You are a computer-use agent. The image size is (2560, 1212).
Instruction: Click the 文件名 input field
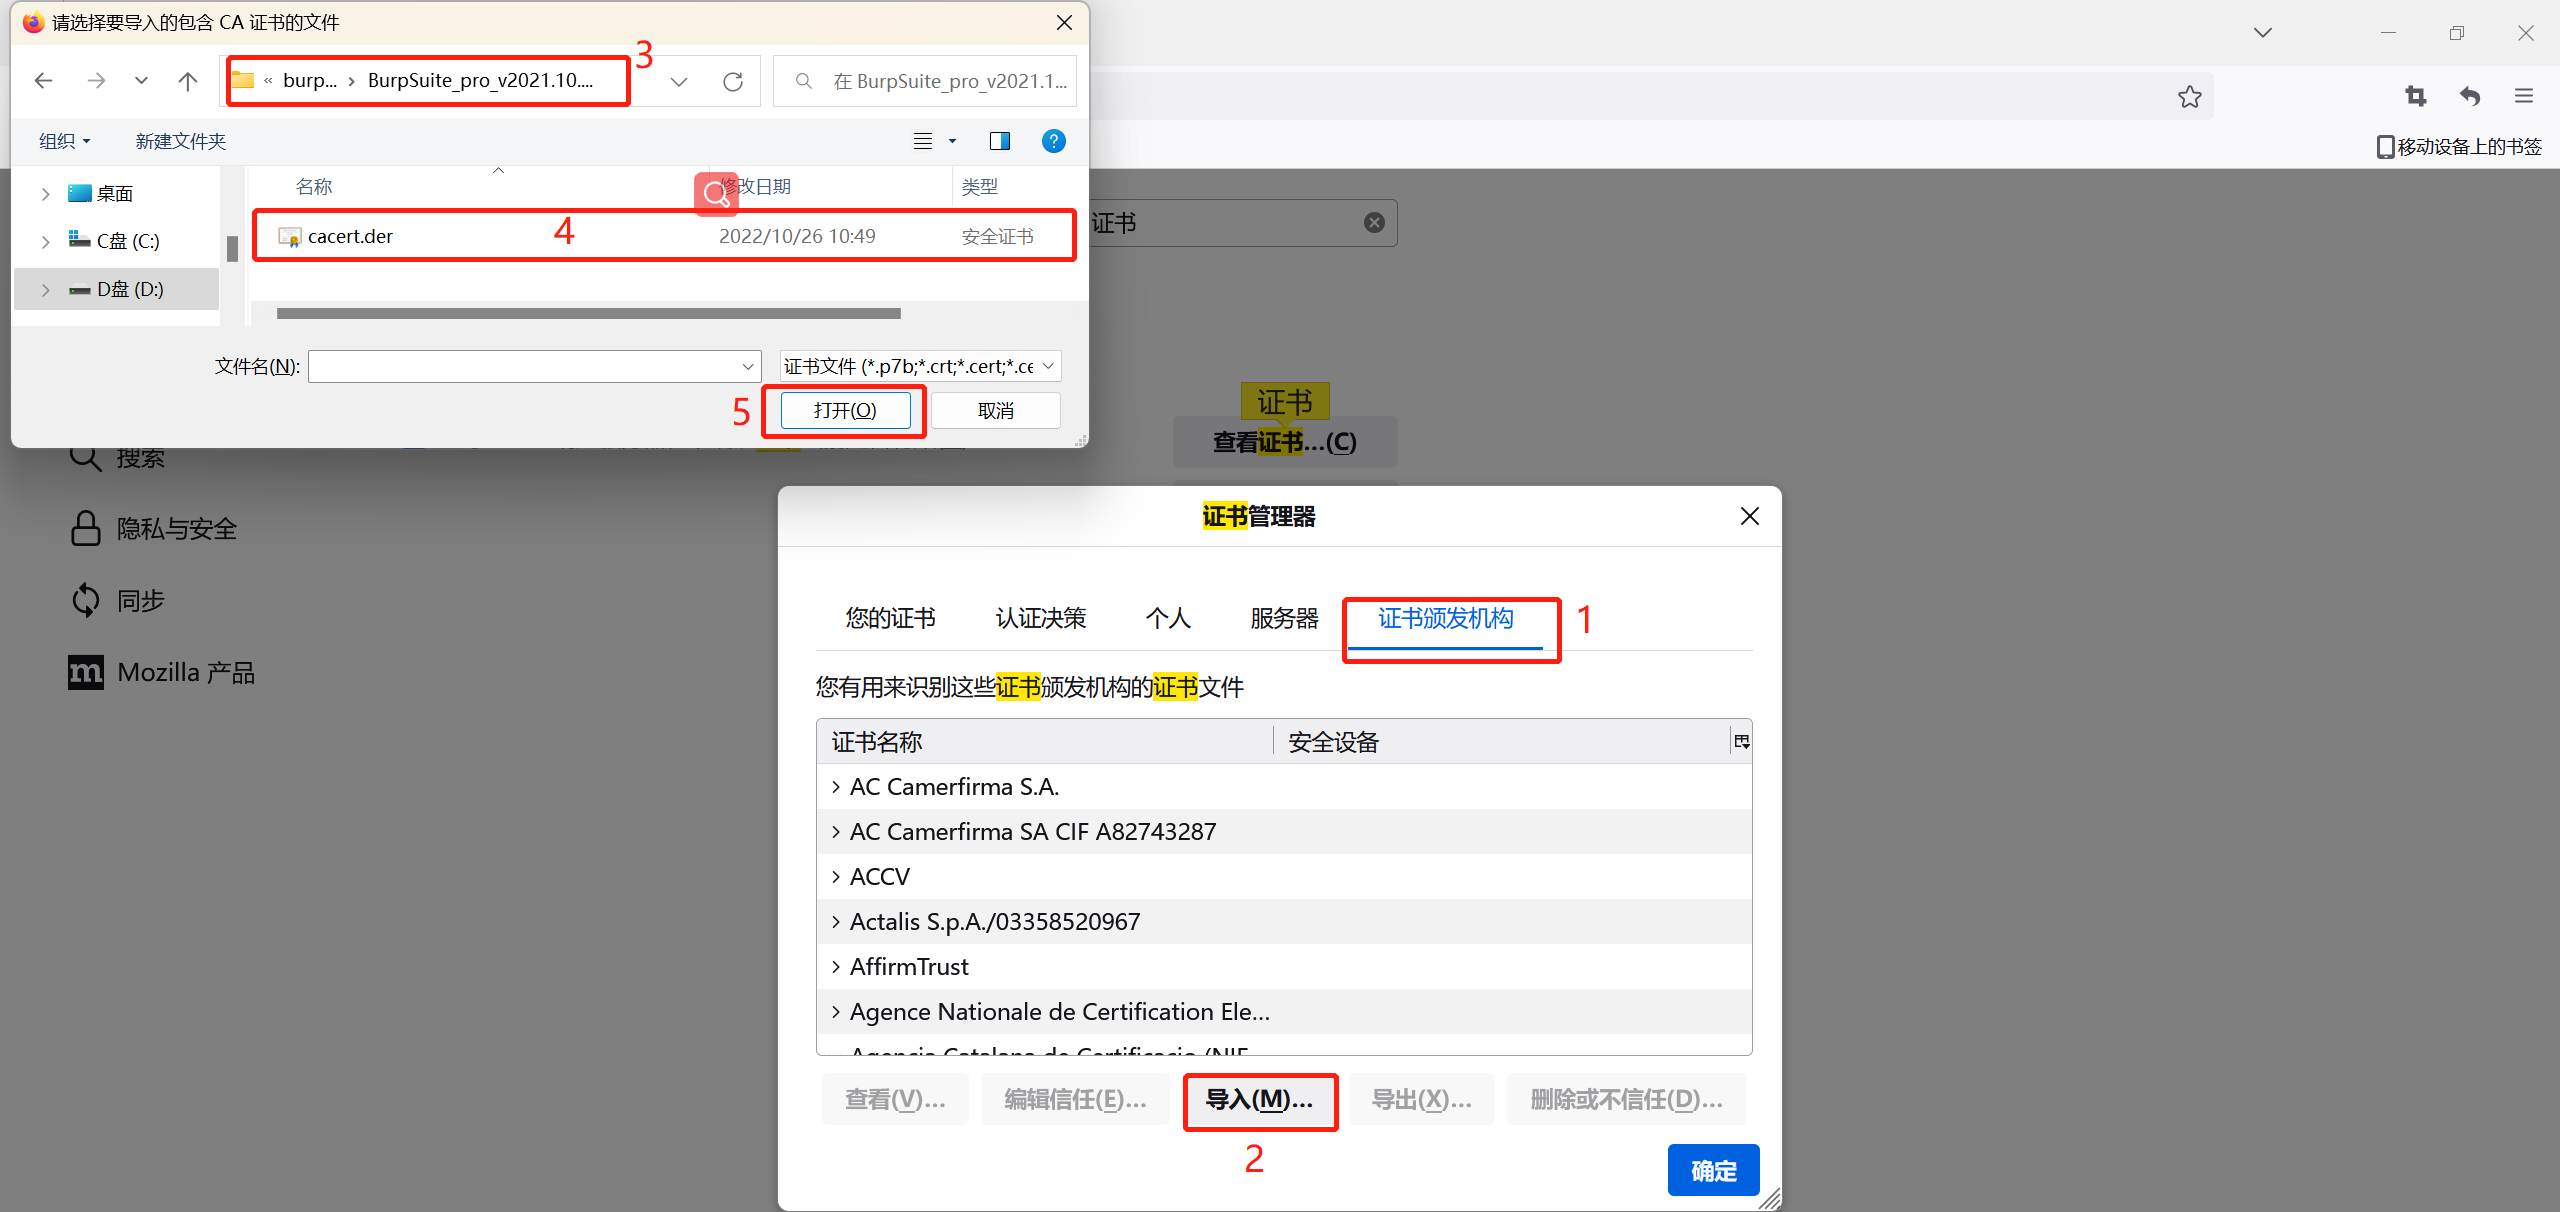click(524, 366)
